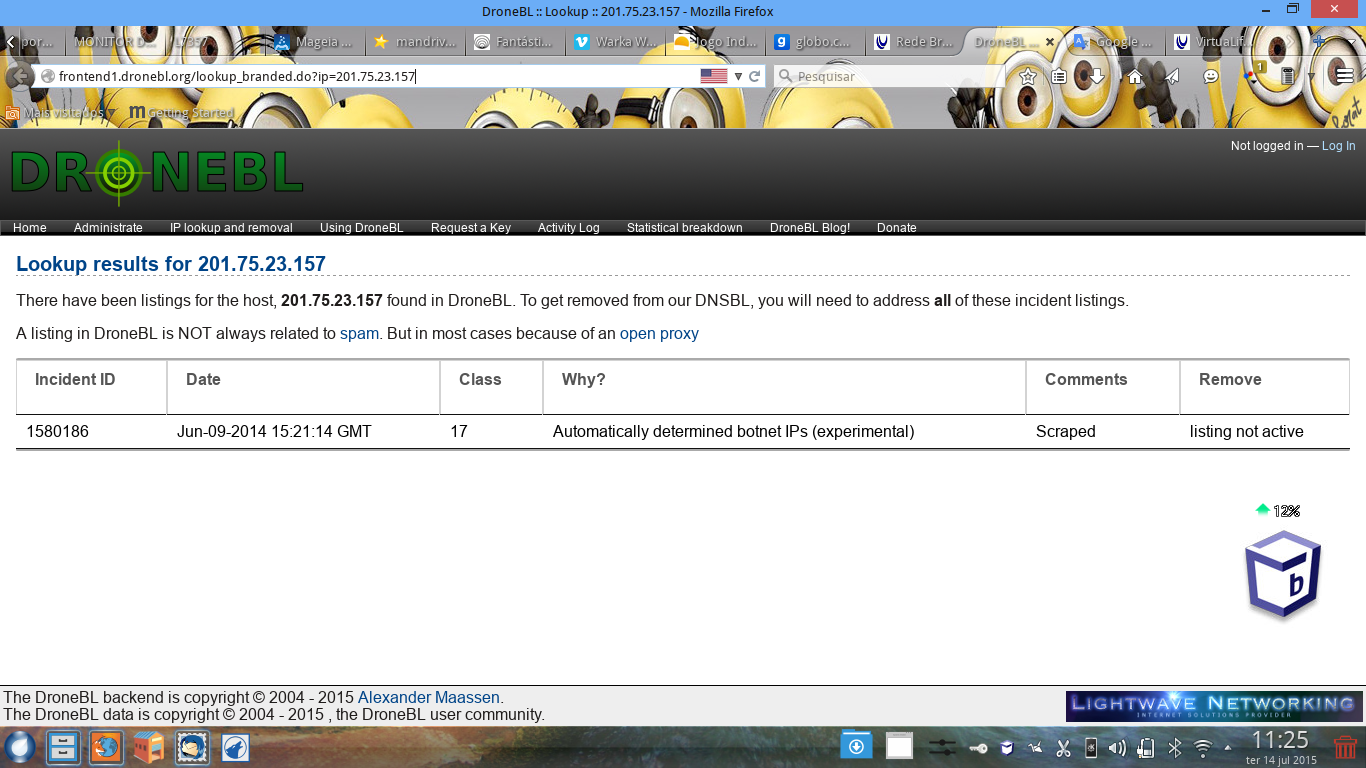Click the Alexander Maassen link
1366x768 pixels.
coord(429,698)
